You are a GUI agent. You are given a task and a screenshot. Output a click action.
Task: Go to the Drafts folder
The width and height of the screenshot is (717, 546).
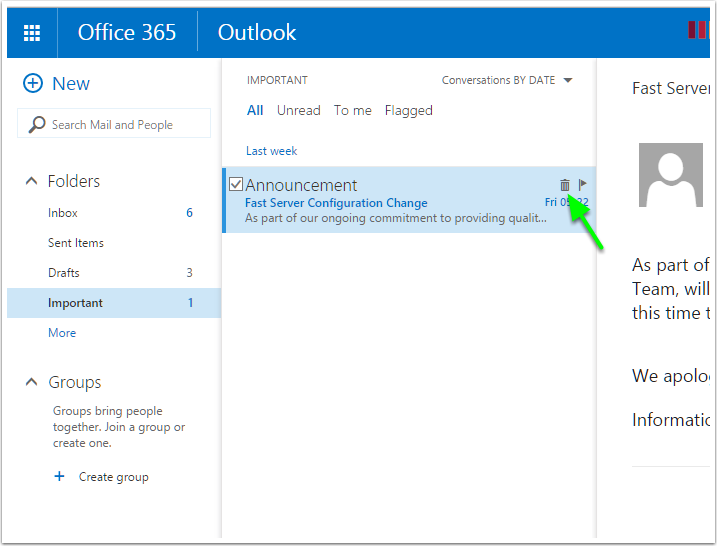click(64, 273)
